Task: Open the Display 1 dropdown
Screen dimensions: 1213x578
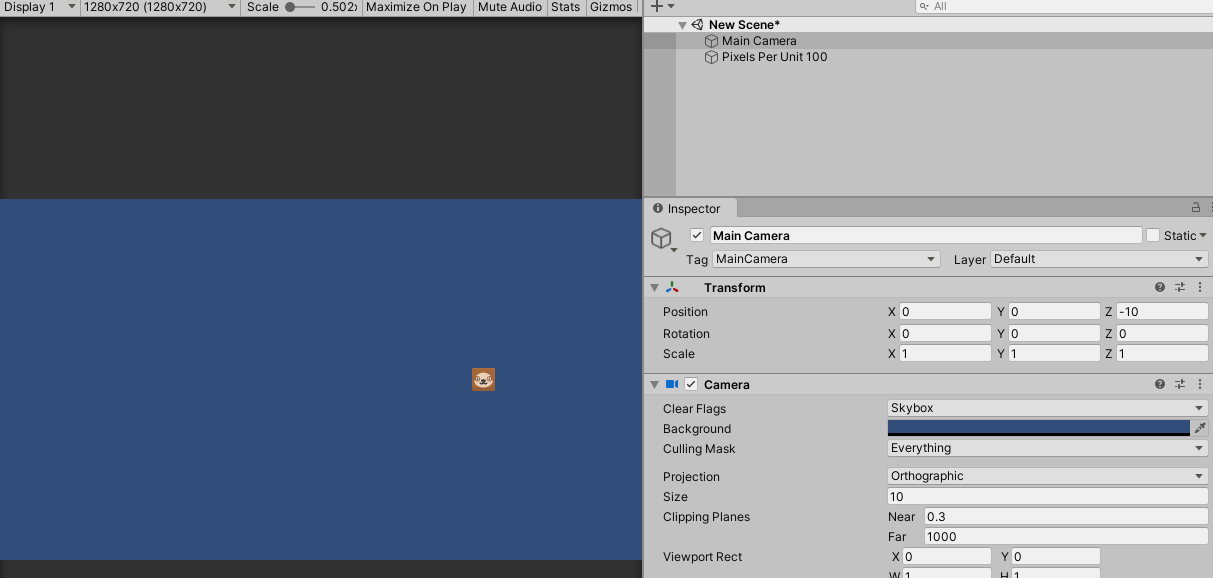Action: point(40,7)
